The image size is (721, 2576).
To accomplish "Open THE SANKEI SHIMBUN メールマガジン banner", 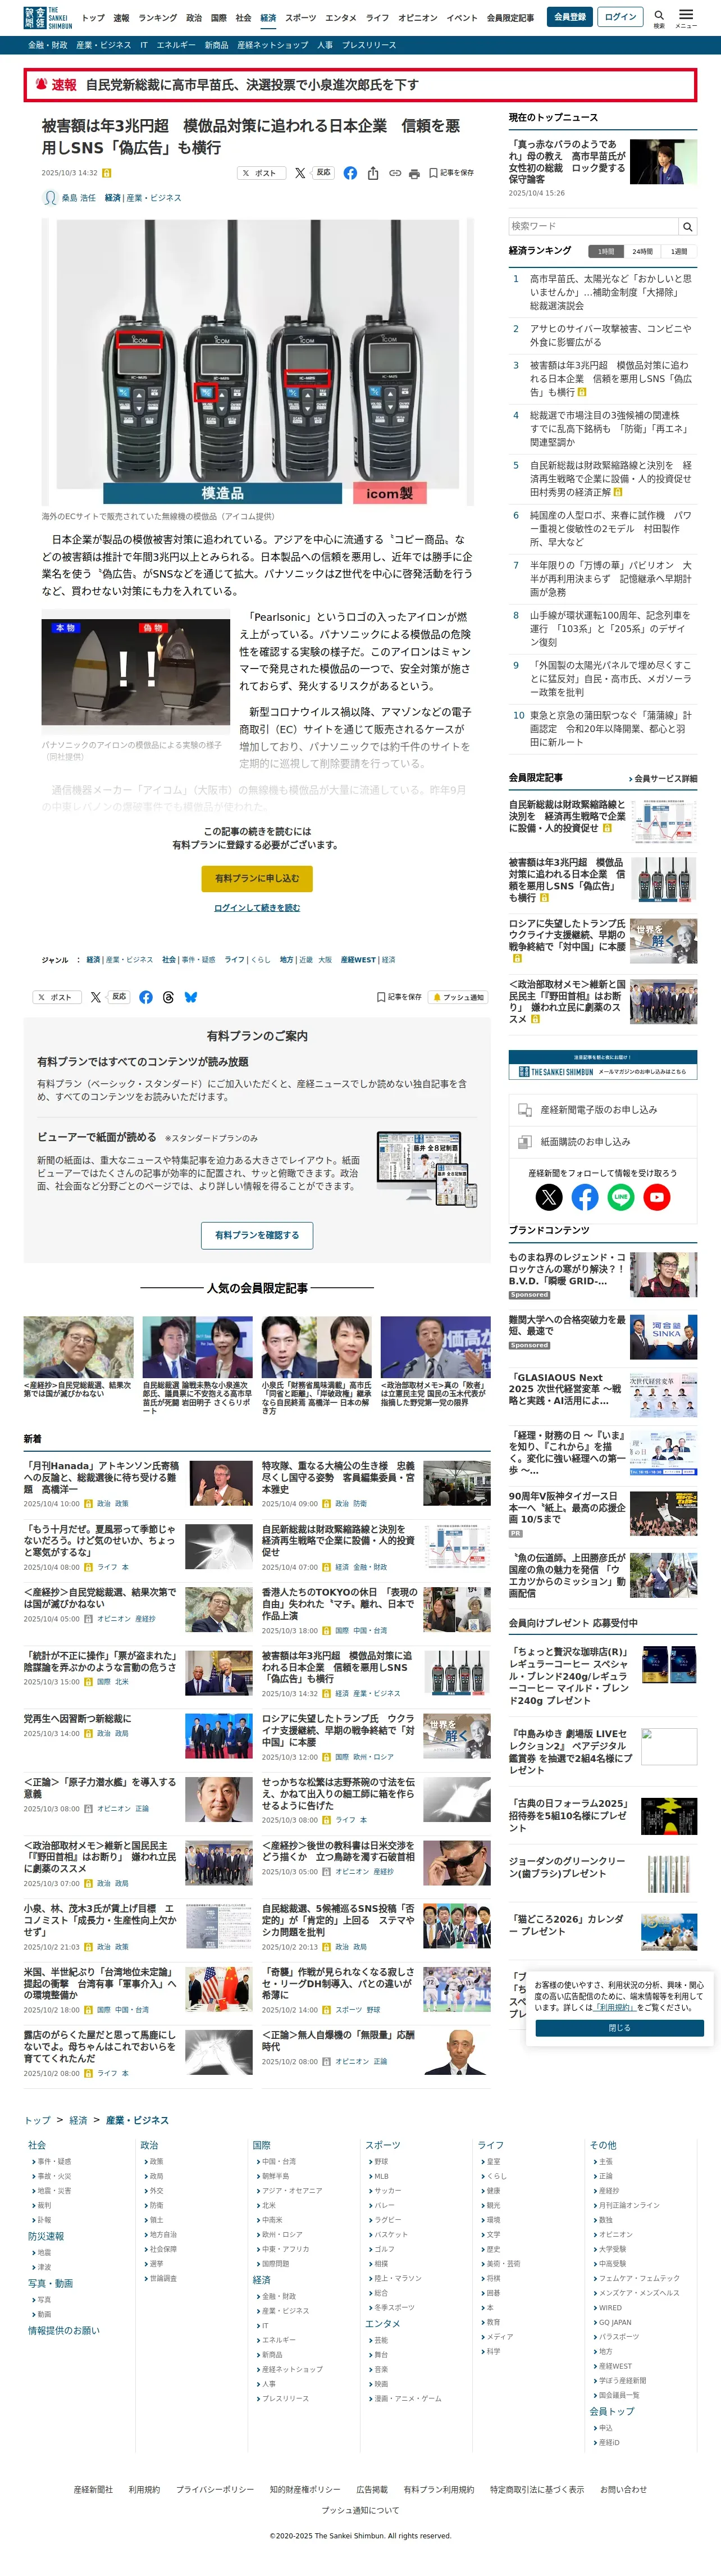I will tap(603, 1065).
